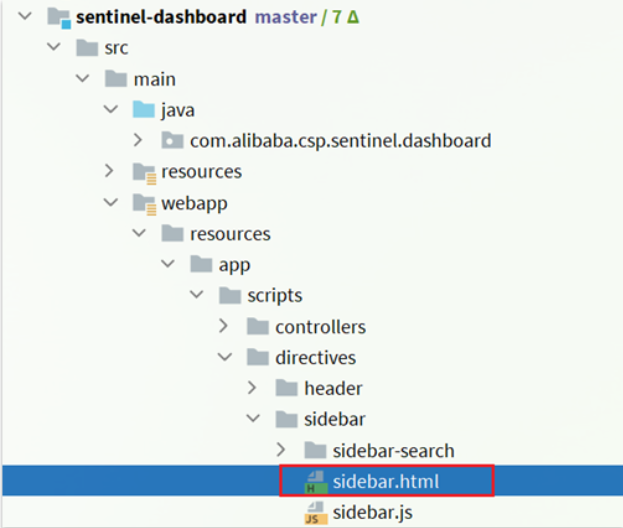Viewport: 623px width, 528px height.
Task: Click the master branch label
Action: (x=286, y=17)
